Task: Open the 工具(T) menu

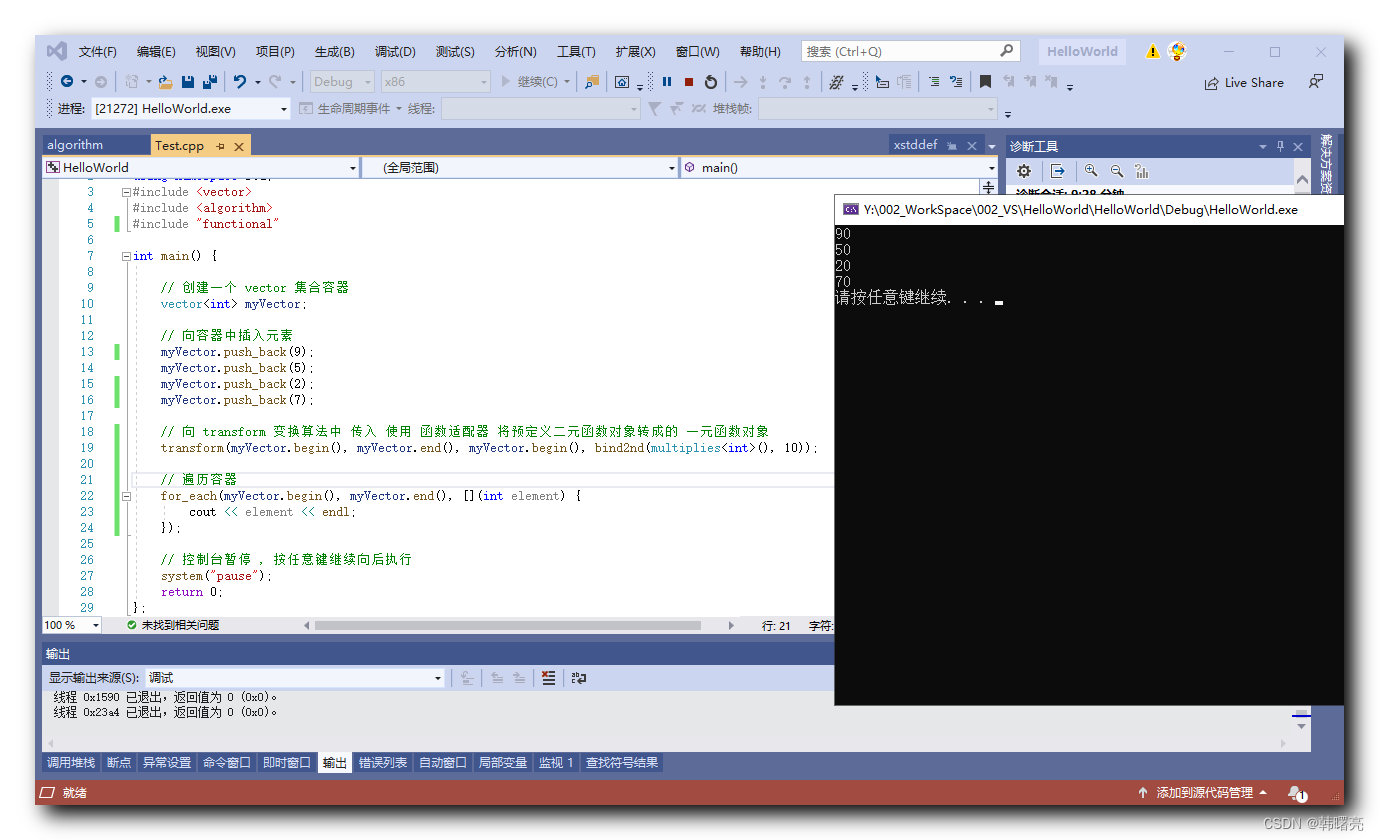Action: [576, 52]
